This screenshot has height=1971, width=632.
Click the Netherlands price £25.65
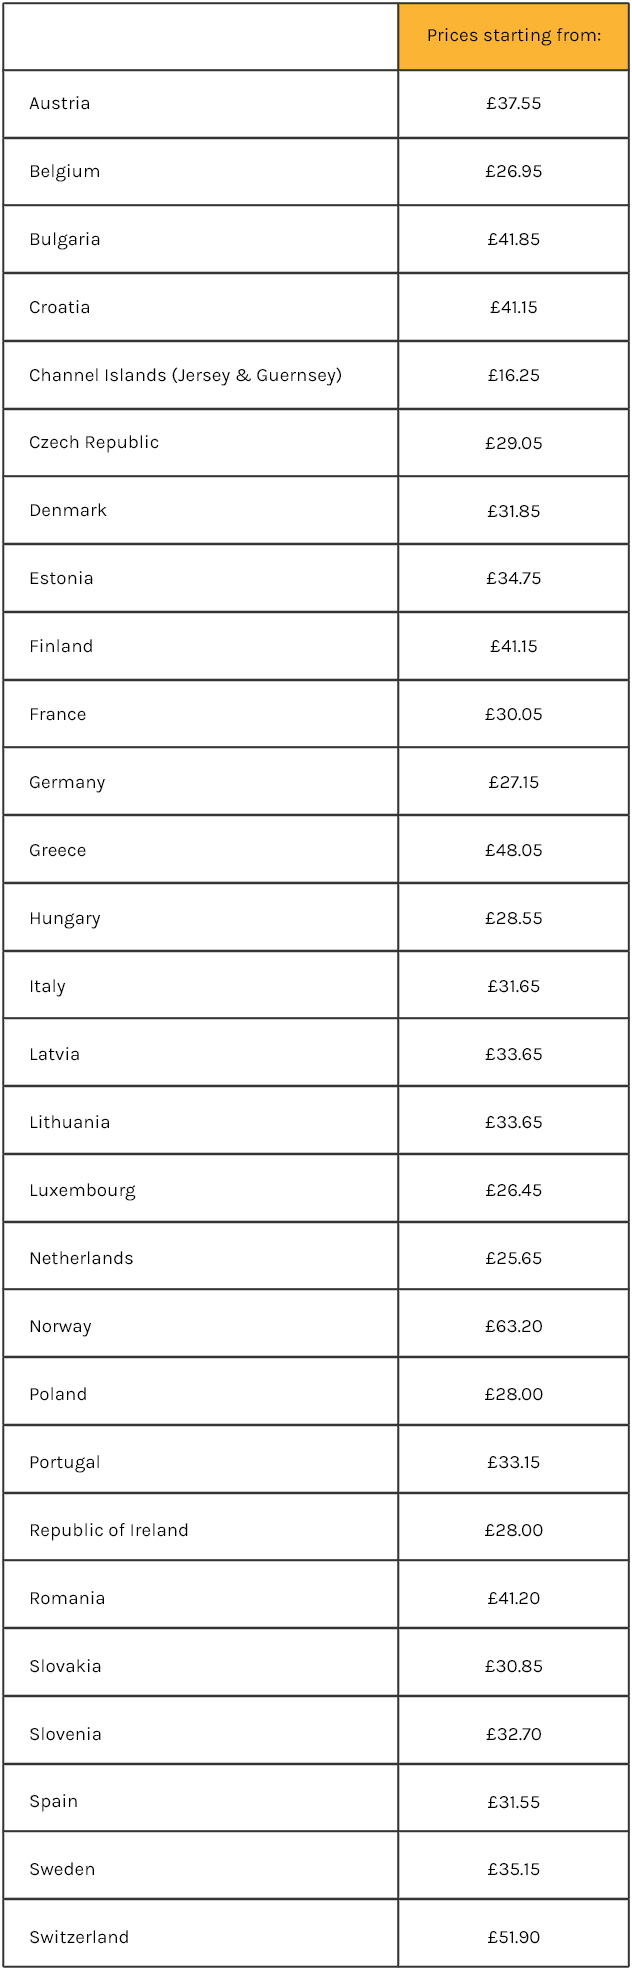[x=513, y=1258]
